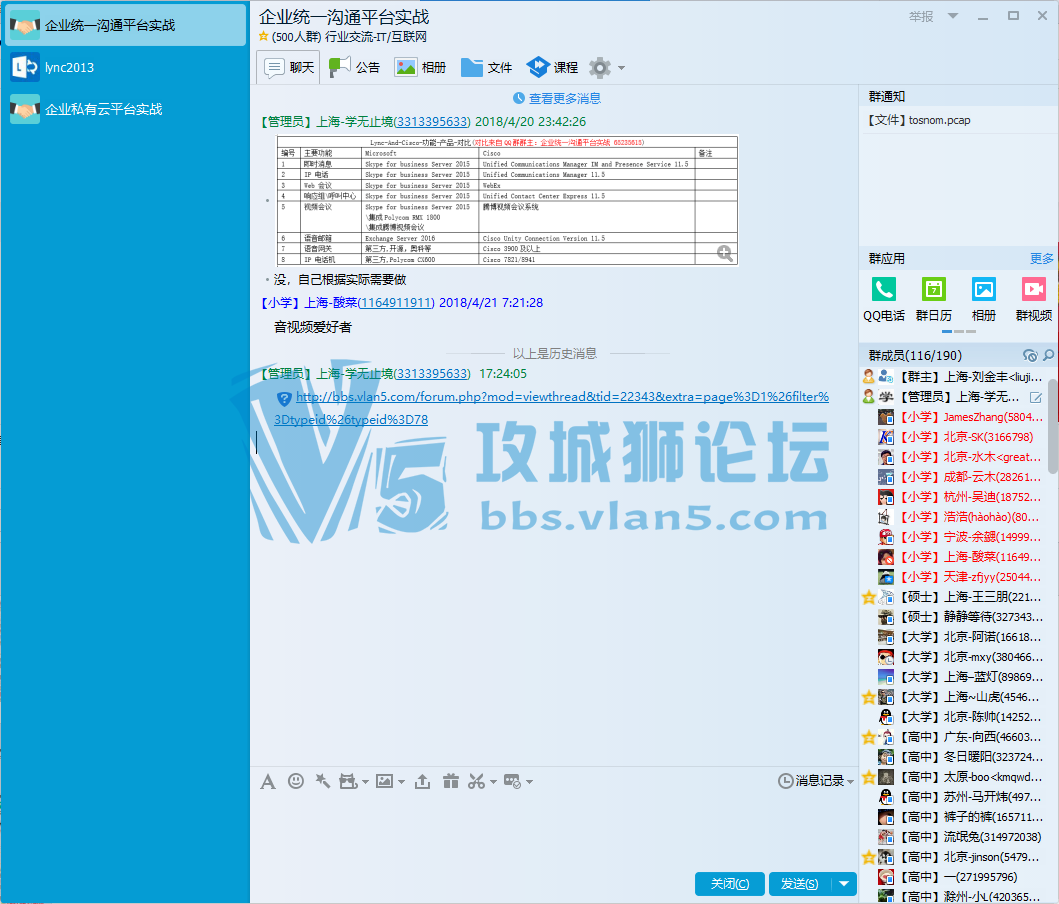The image size is (1059, 904).
Task: Select member 【大学】北京-阿诺
Action: coord(960,637)
